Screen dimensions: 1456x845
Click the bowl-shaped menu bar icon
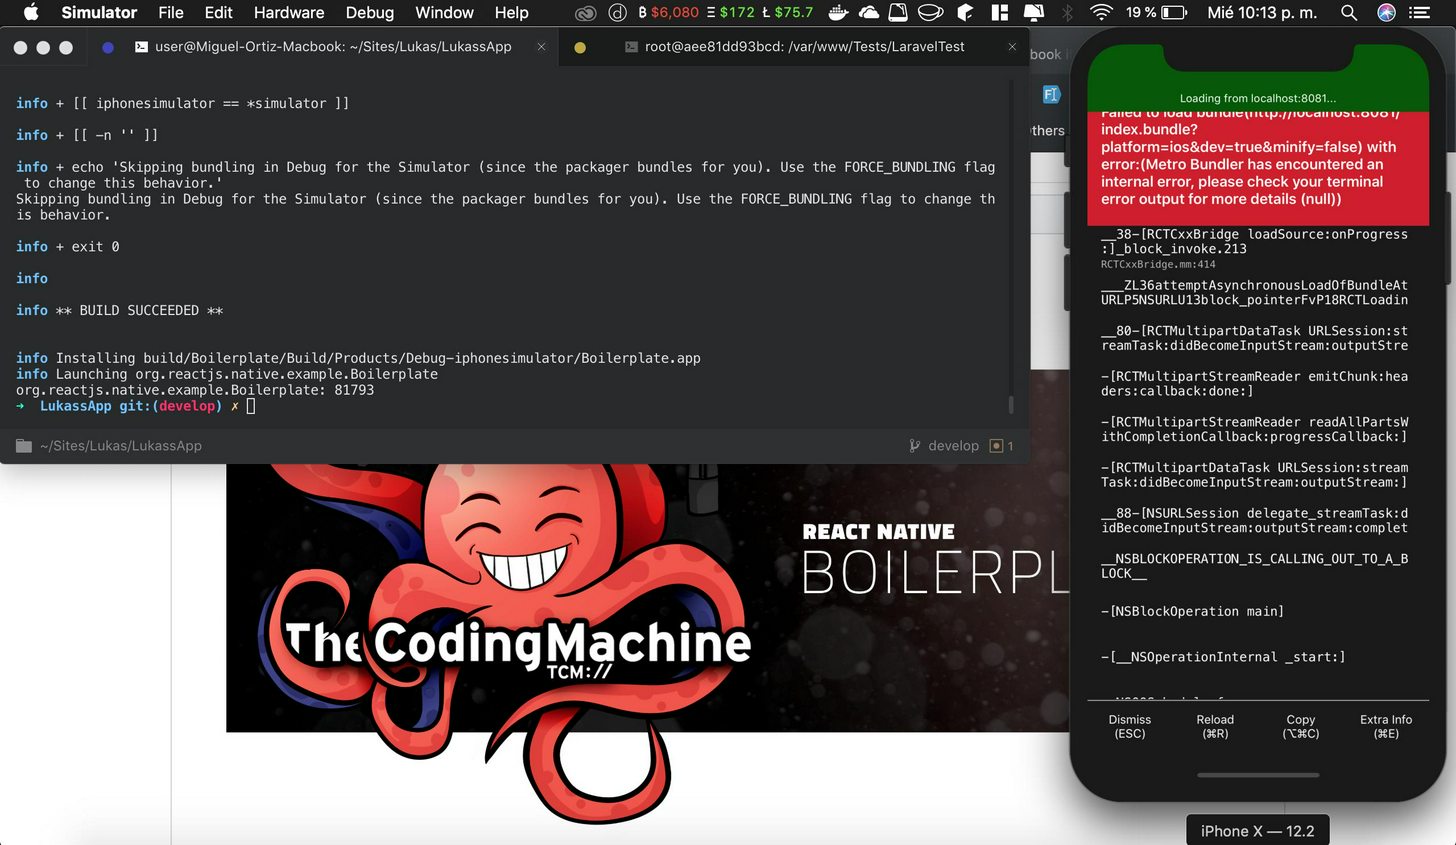[x=931, y=13]
